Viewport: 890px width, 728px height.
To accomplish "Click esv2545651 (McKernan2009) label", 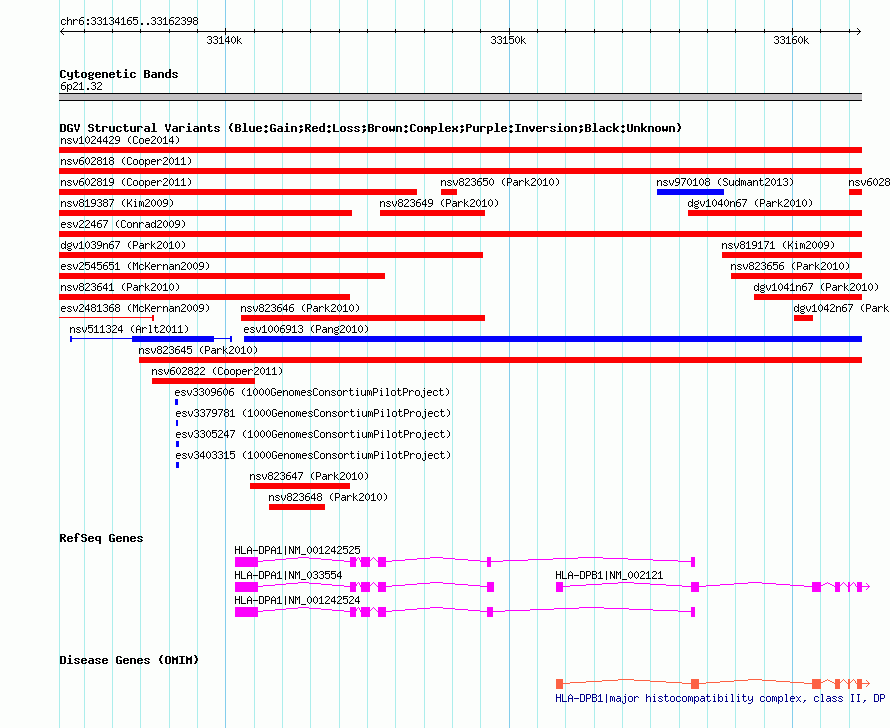I will point(135,266).
